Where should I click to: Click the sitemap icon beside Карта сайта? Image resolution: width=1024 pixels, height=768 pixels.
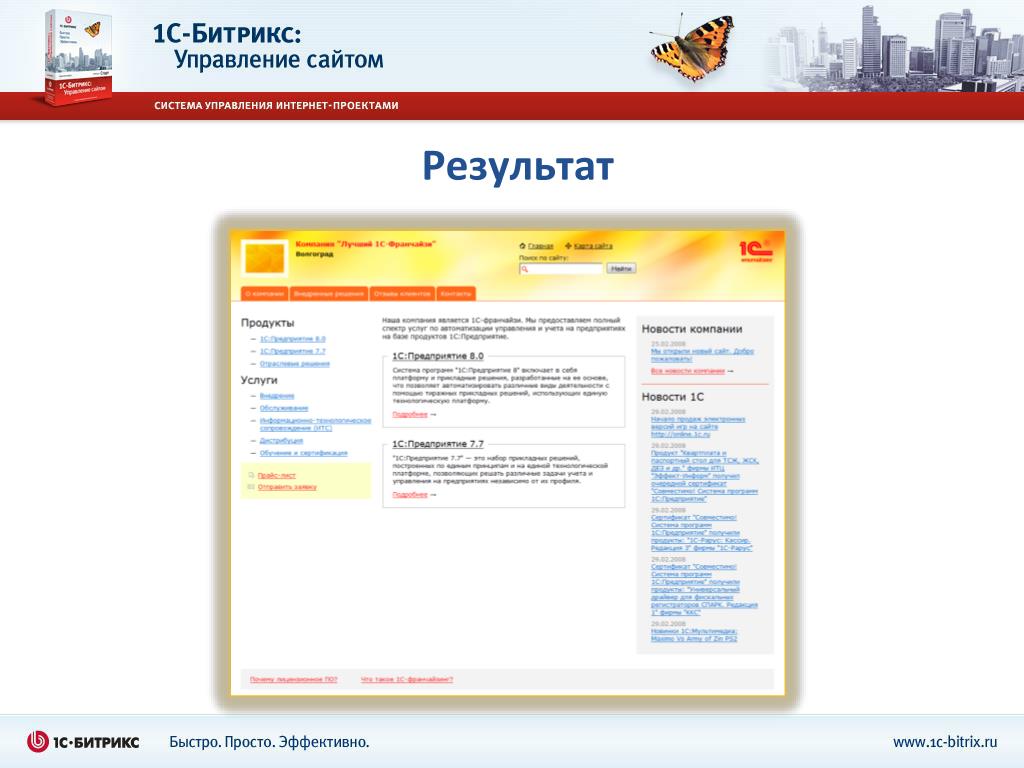tap(568, 246)
